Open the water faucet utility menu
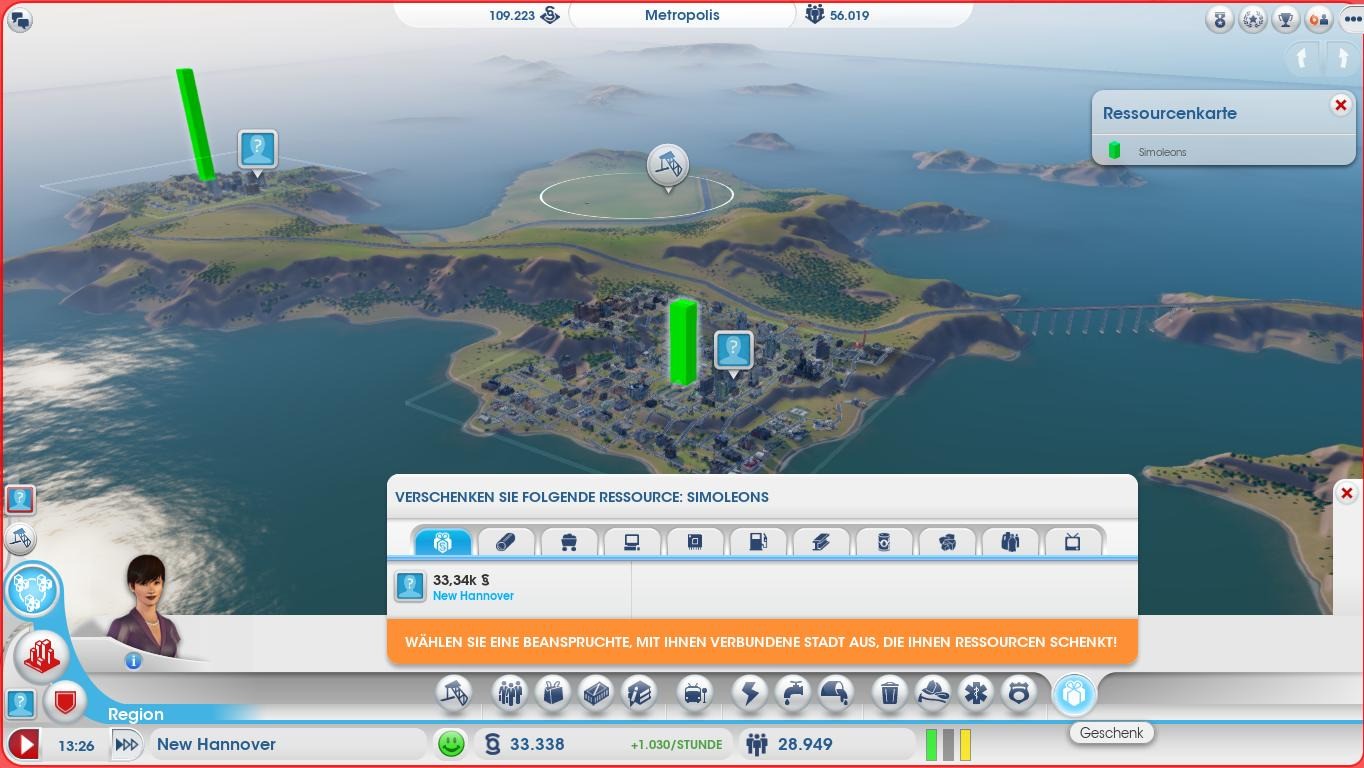The width and height of the screenshot is (1364, 768). coord(793,692)
